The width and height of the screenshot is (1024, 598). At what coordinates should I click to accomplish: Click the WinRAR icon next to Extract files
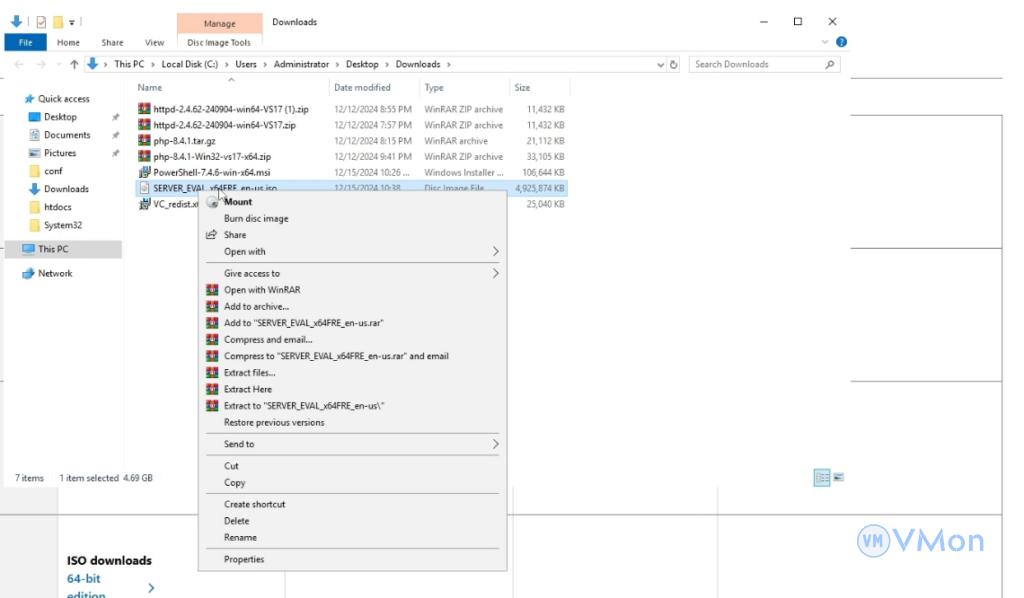(x=212, y=373)
